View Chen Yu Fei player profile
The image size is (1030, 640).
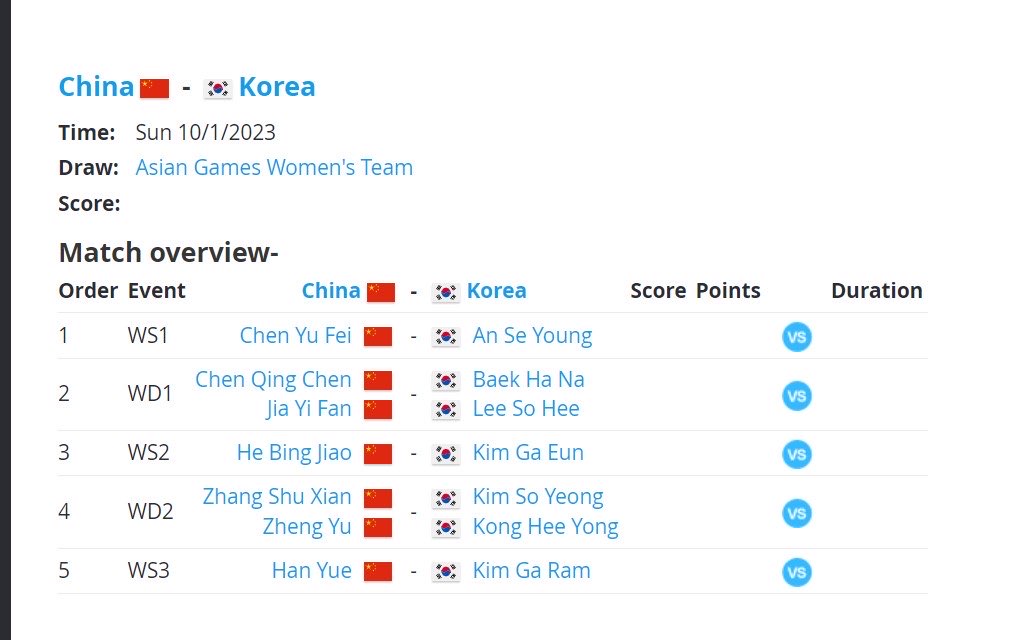pyautogui.click(x=296, y=335)
